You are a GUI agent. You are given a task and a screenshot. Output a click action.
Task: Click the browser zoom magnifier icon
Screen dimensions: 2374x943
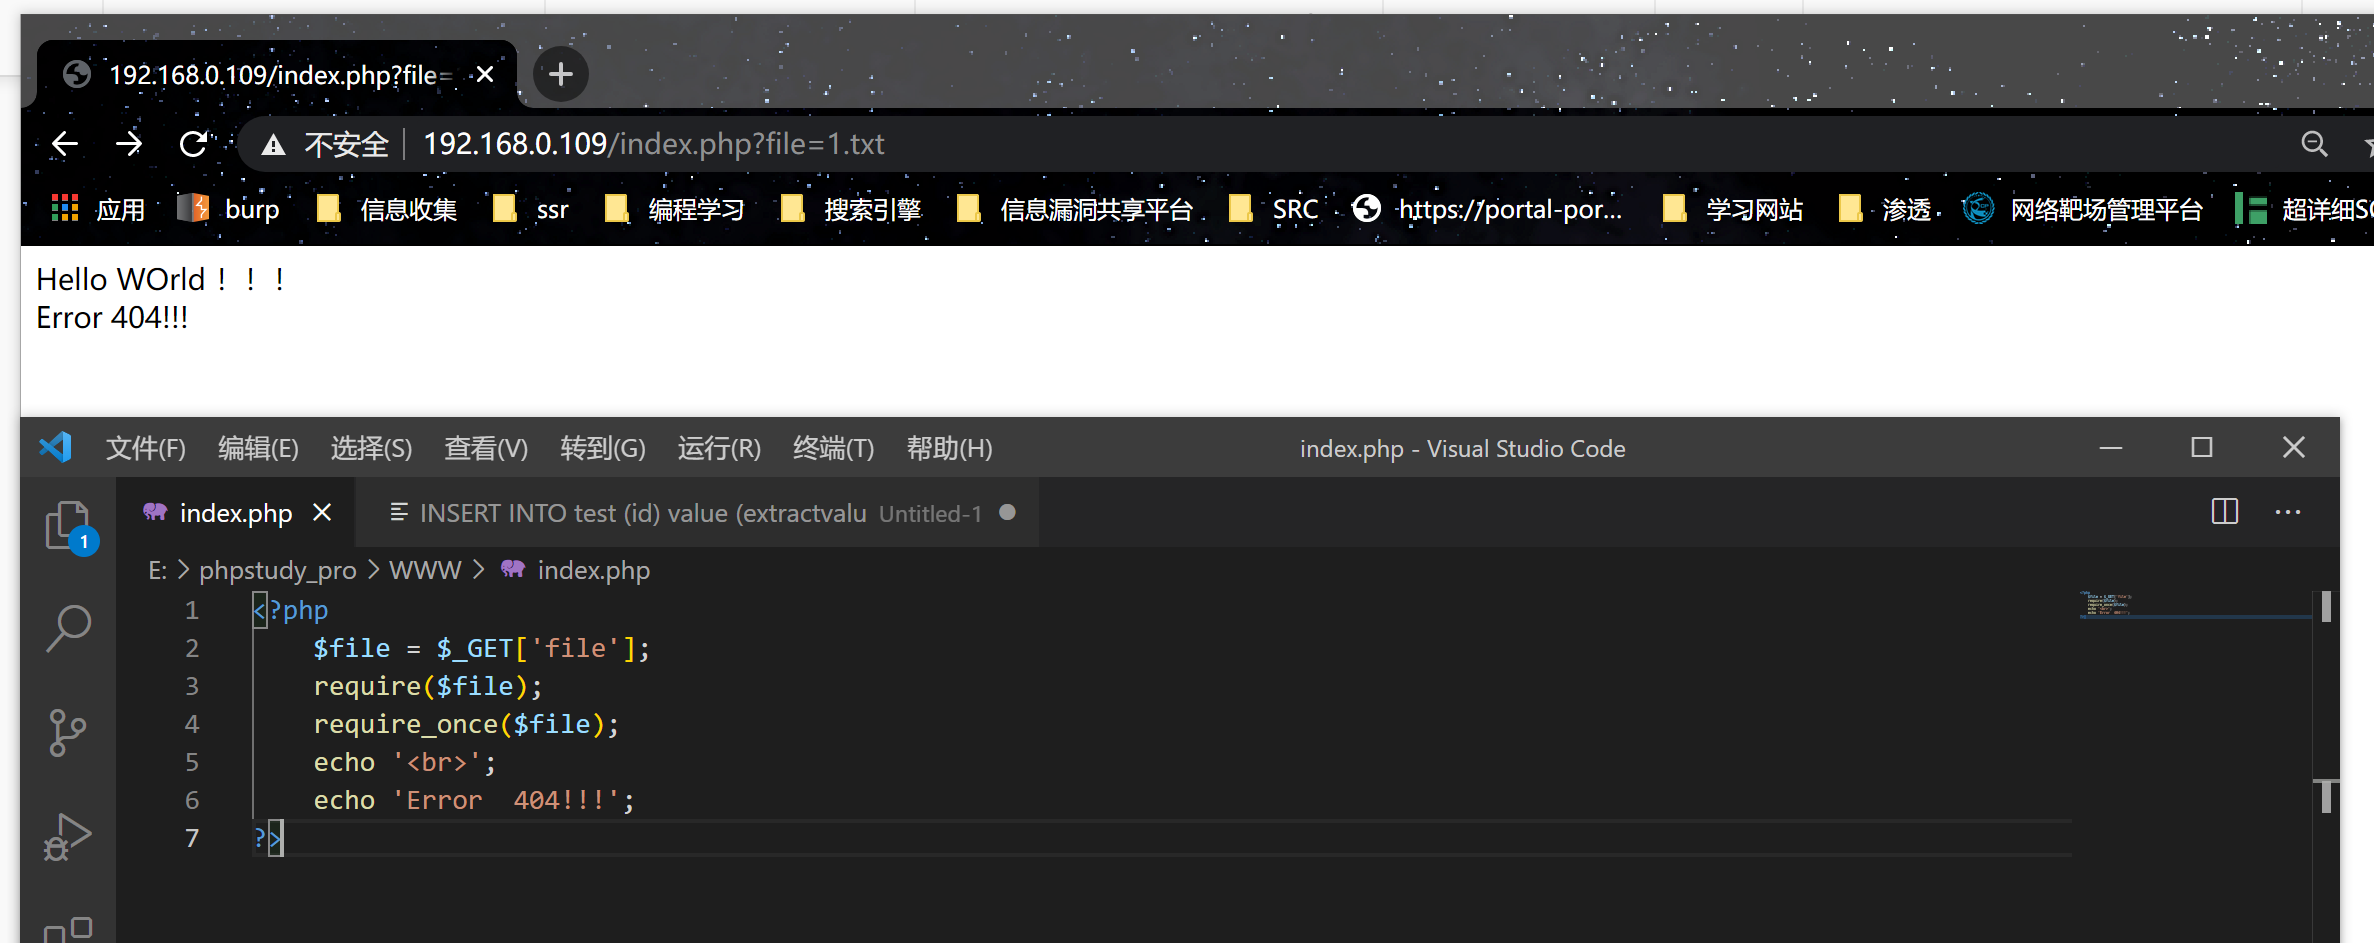coord(2314,144)
